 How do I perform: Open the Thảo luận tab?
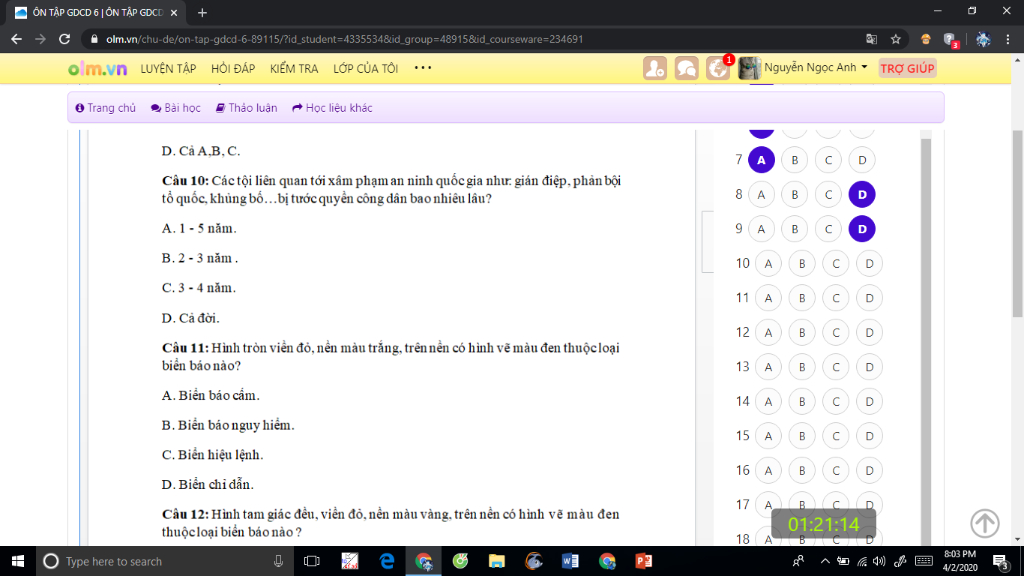tap(246, 108)
